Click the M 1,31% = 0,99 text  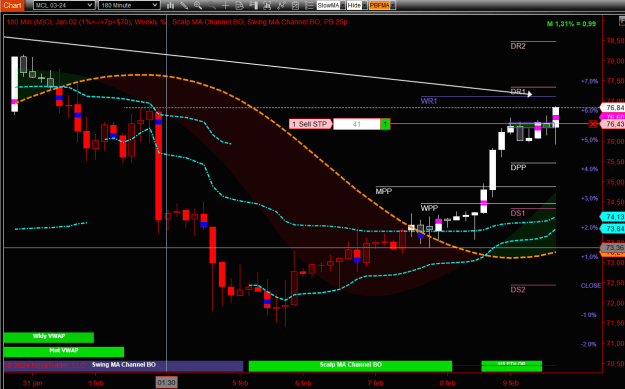point(571,24)
